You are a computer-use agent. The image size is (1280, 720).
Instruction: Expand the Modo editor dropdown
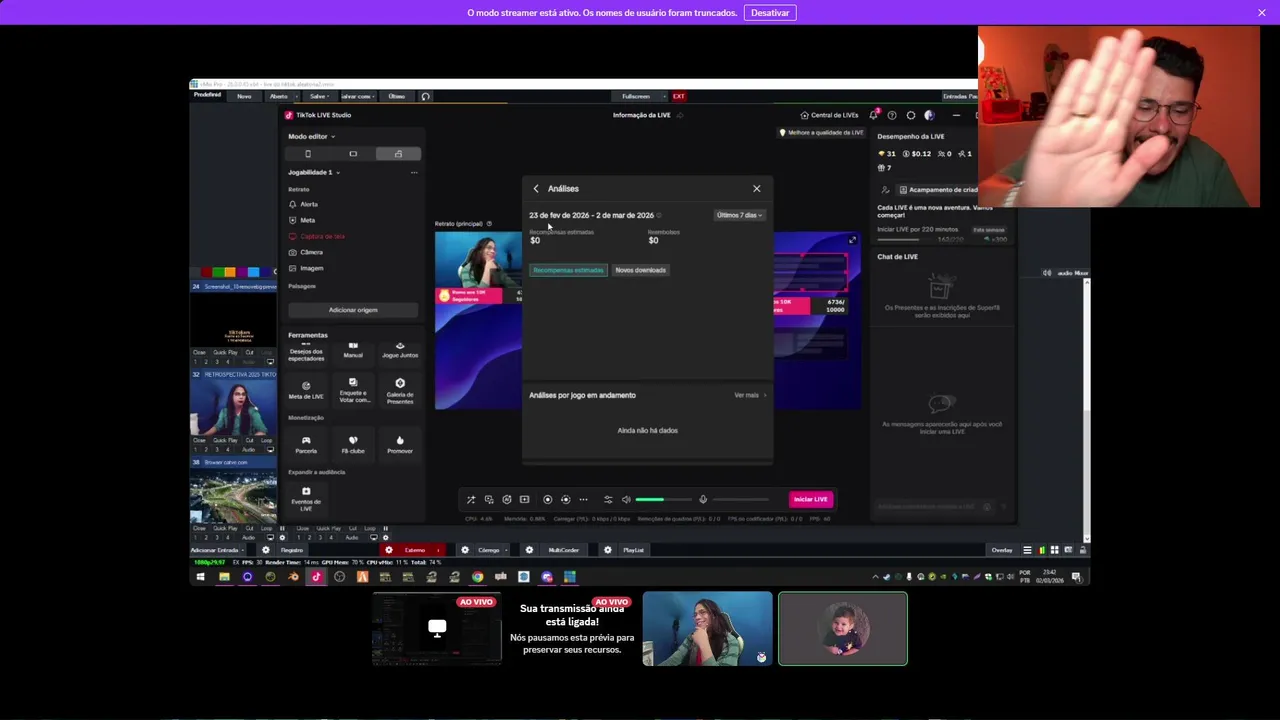click(x=312, y=136)
